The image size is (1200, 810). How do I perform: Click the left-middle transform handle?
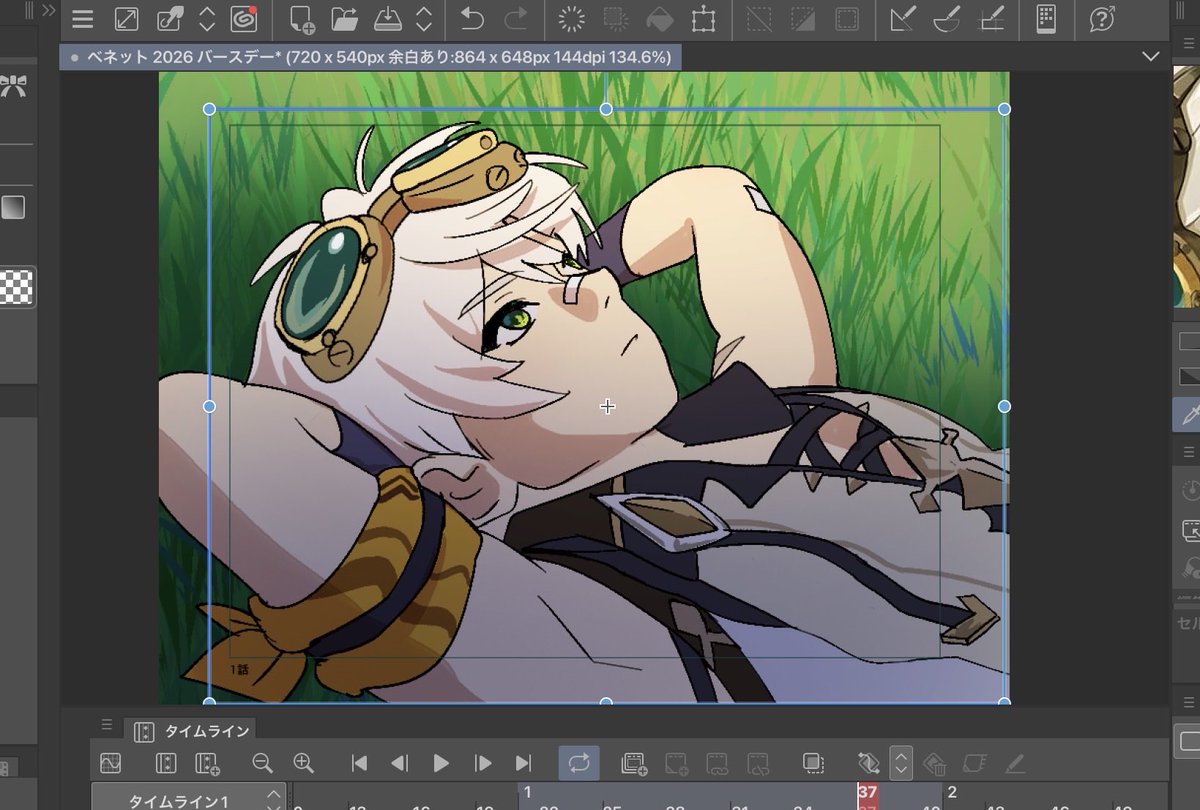click(209, 406)
